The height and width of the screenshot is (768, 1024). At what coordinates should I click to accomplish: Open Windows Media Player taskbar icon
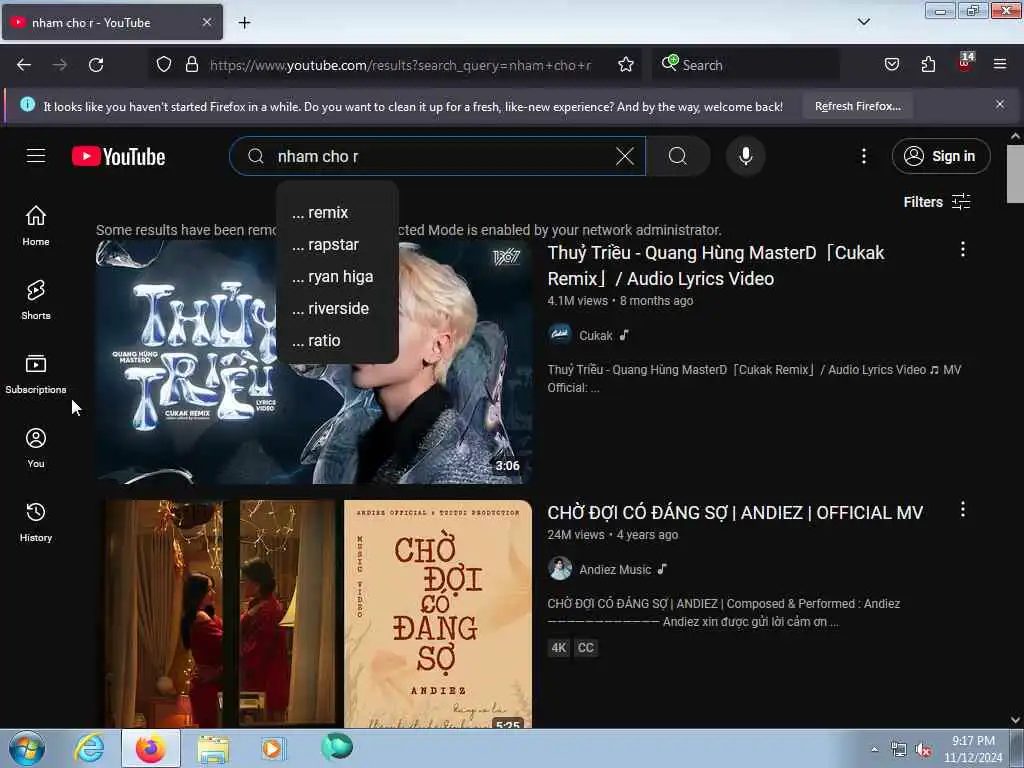tap(272, 748)
